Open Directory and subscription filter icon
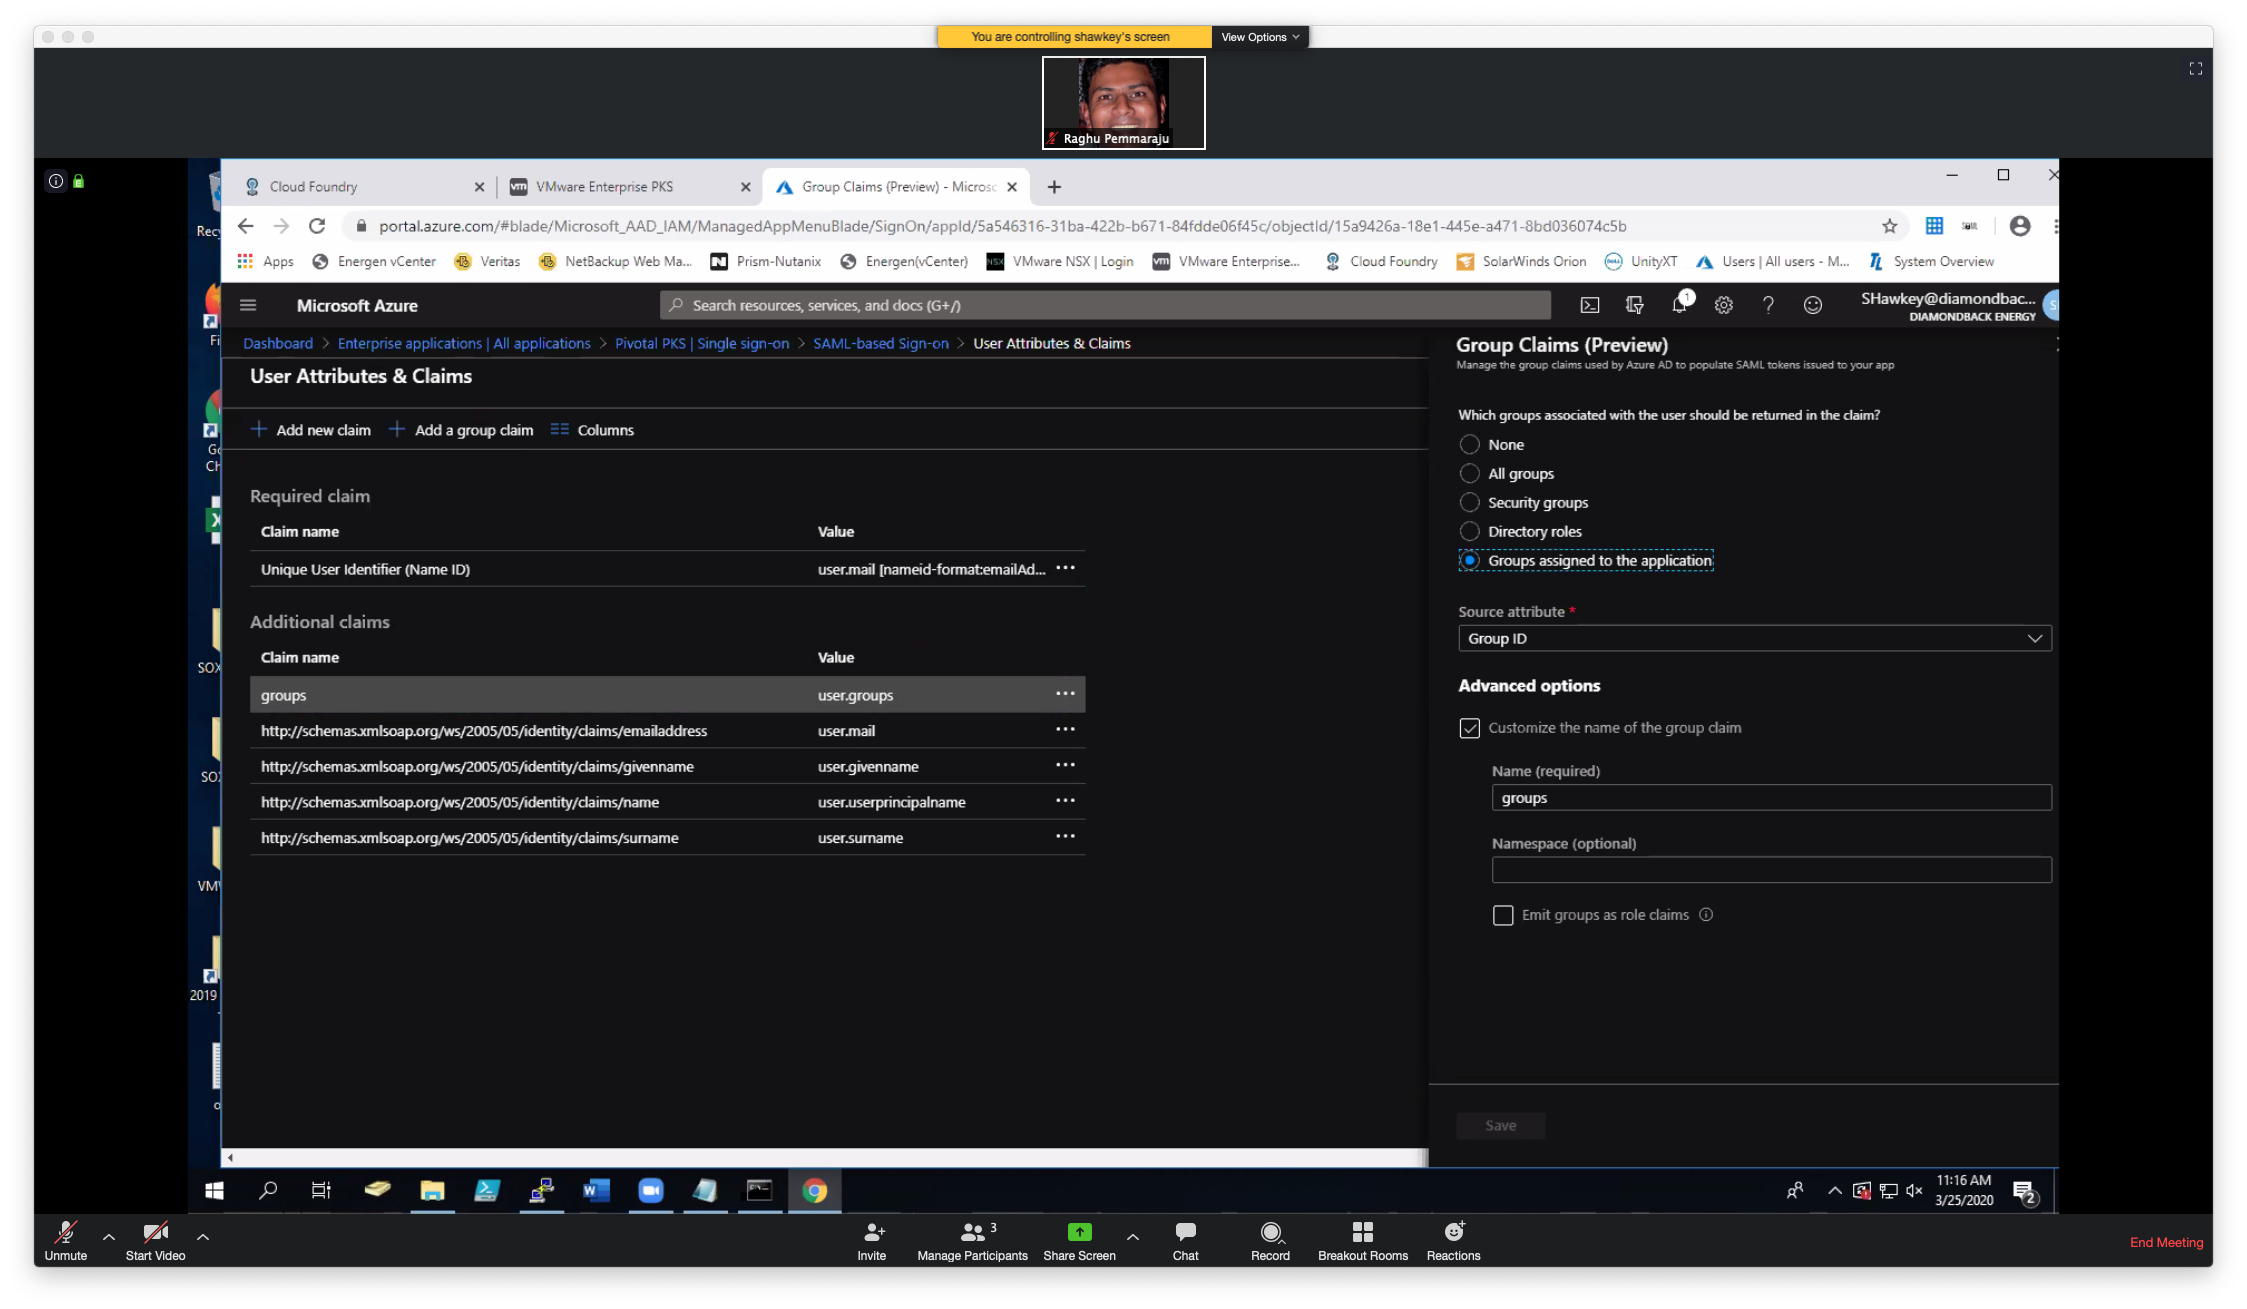Image resolution: width=2247 pixels, height=1309 pixels. (1634, 306)
